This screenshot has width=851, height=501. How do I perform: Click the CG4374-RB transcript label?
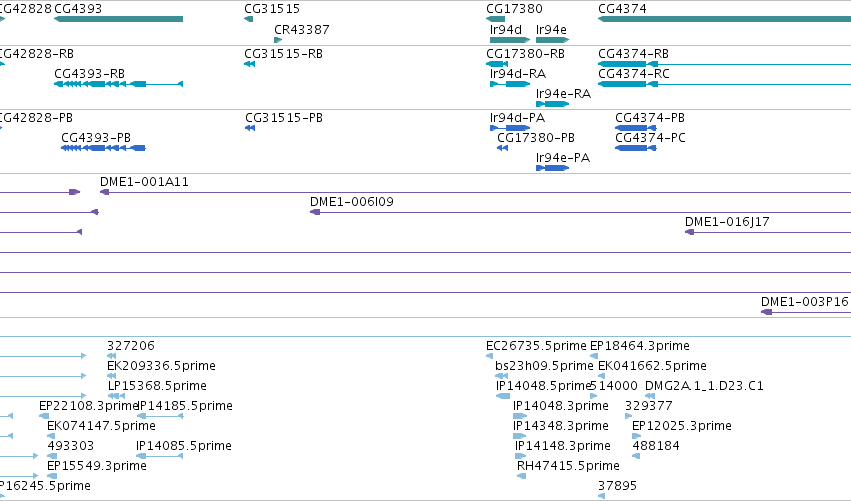(x=633, y=54)
